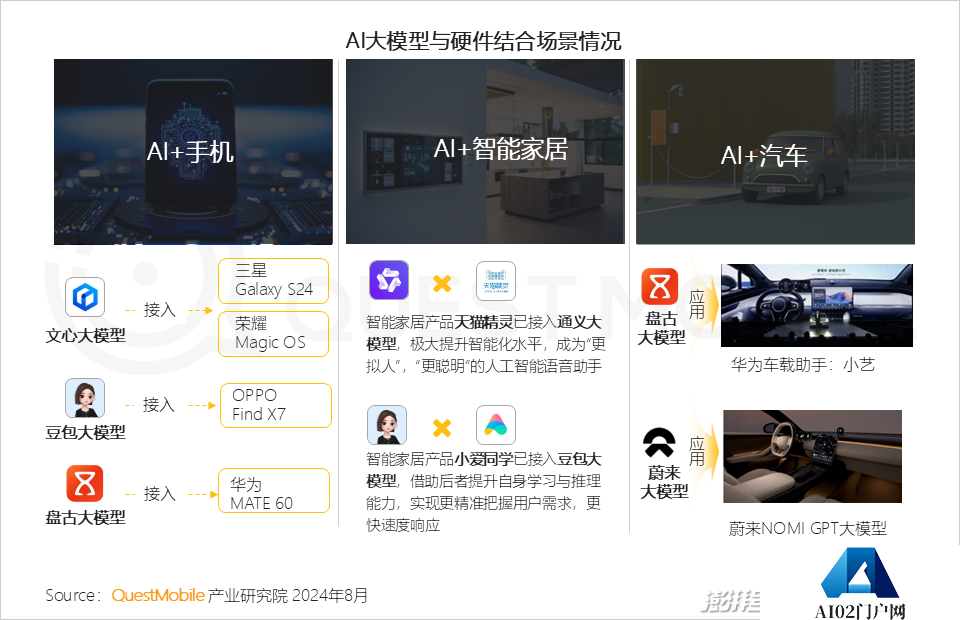Screen dimensions: 960x620
Task: Click the 天猫精灵 description paragraph
Action: click(x=486, y=344)
